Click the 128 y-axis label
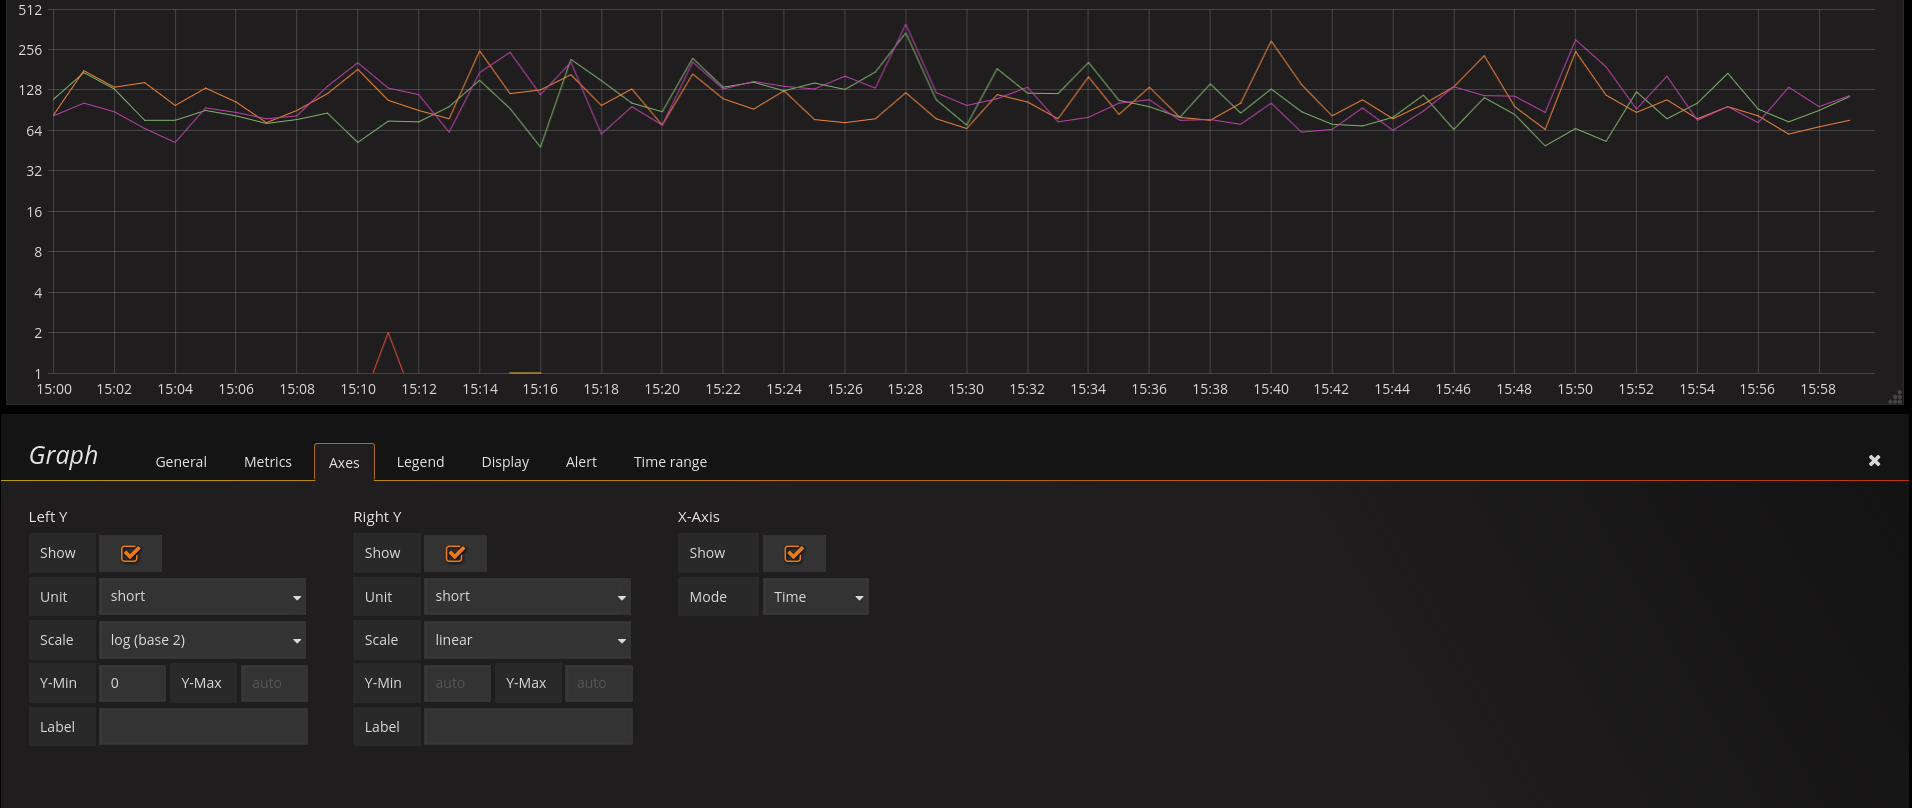Viewport: 1912px width, 808px height. 30,90
